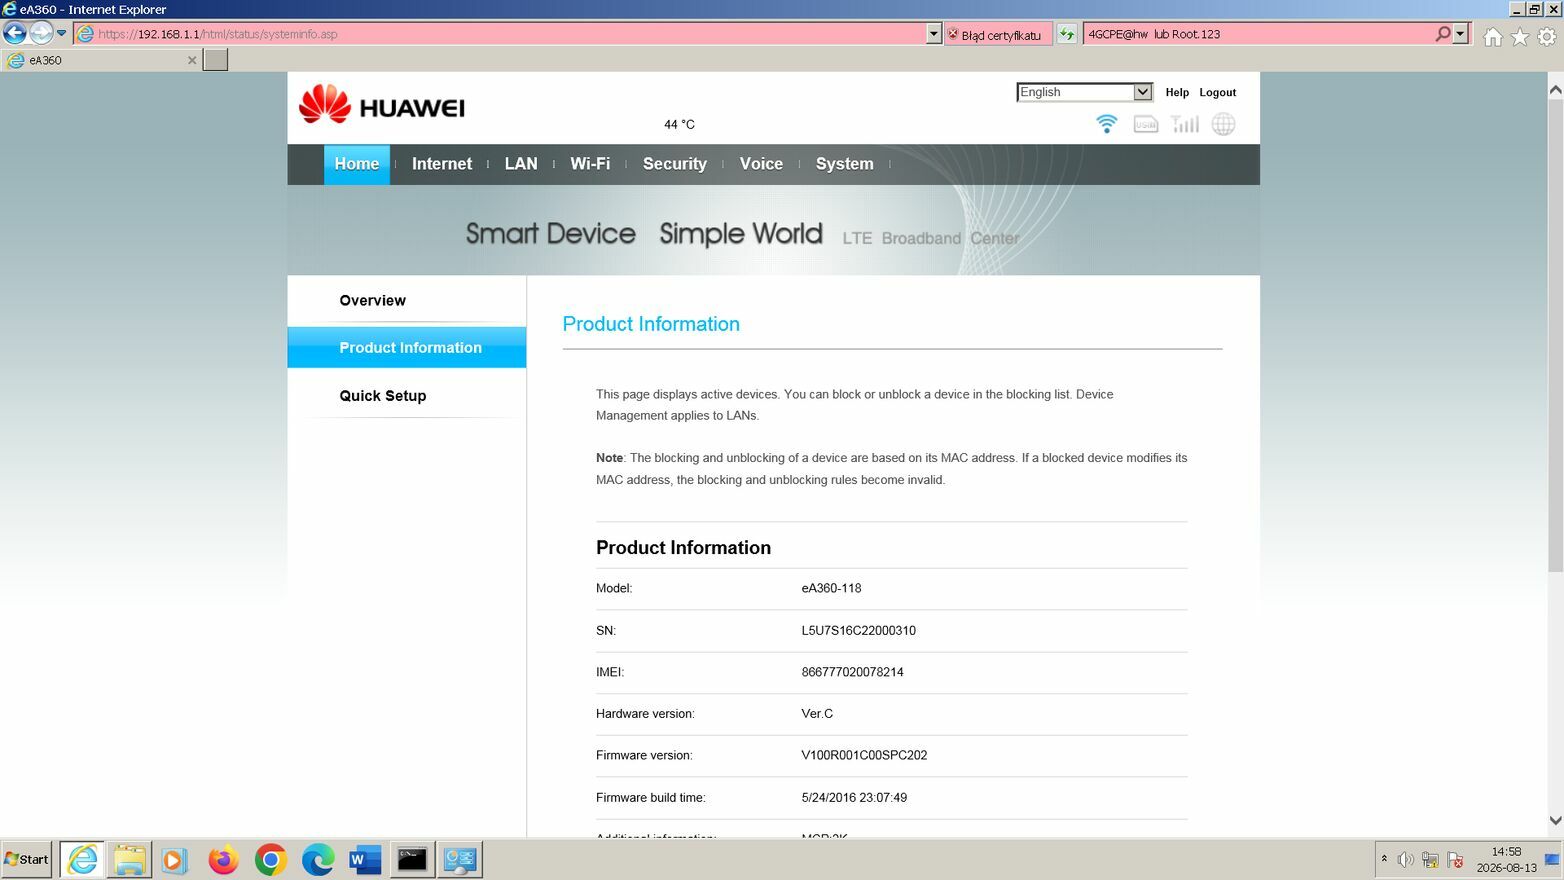The width and height of the screenshot is (1564, 880).
Task: Click firmware version V100R001C00SPC202
Action: coord(864,755)
